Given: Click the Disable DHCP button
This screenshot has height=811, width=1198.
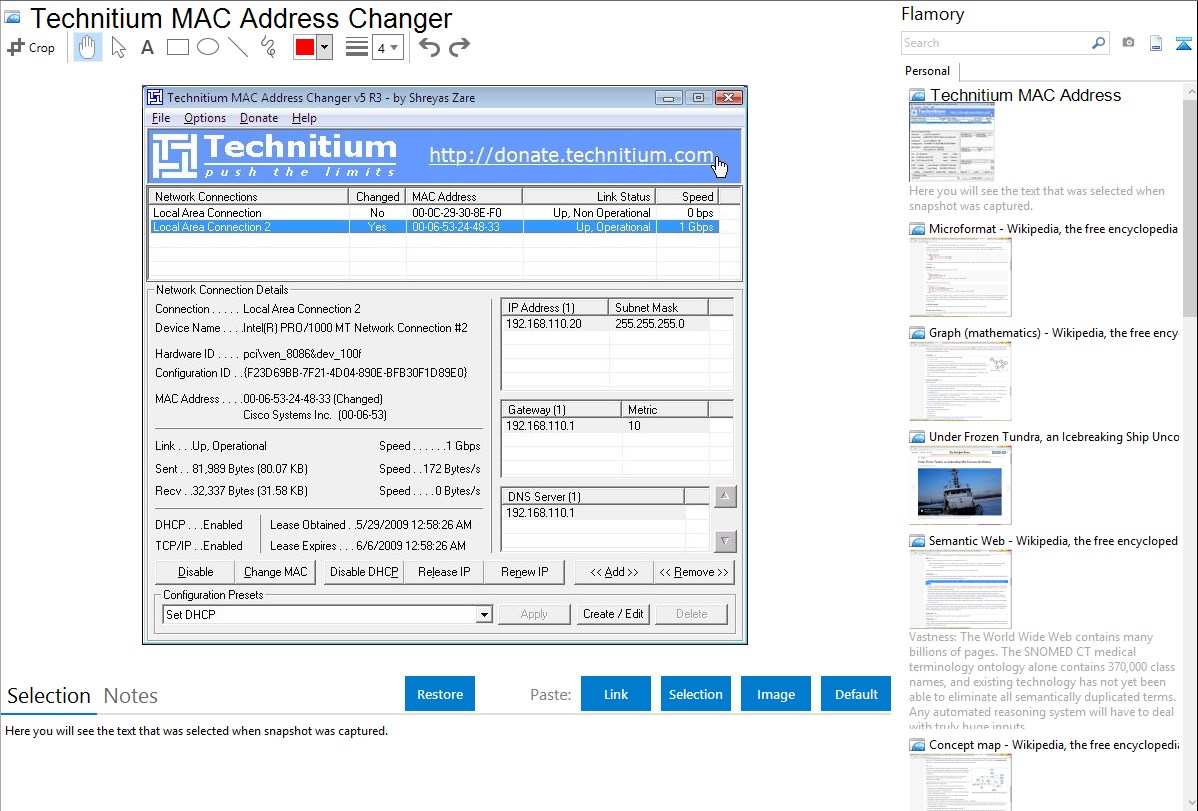Looking at the screenshot, I should tap(364, 572).
